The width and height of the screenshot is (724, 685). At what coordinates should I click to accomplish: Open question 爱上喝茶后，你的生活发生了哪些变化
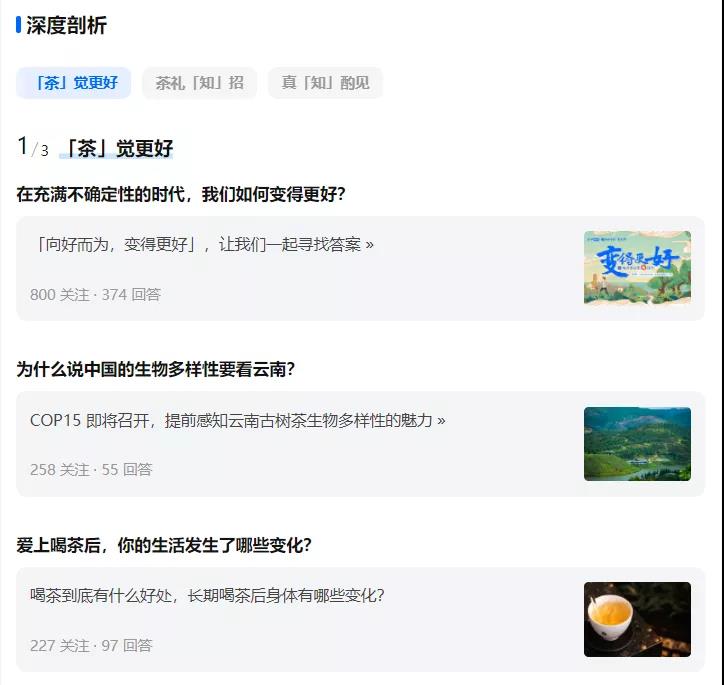[x=164, y=545]
